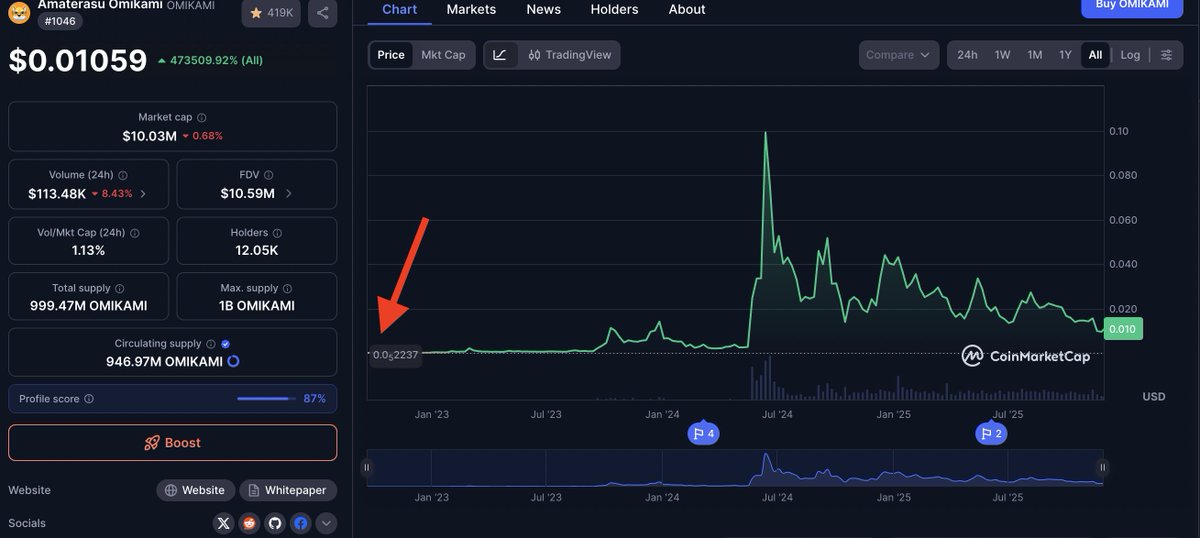Select All time range
This screenshot has height=538, width=1200.
[x=1096, y=55]
